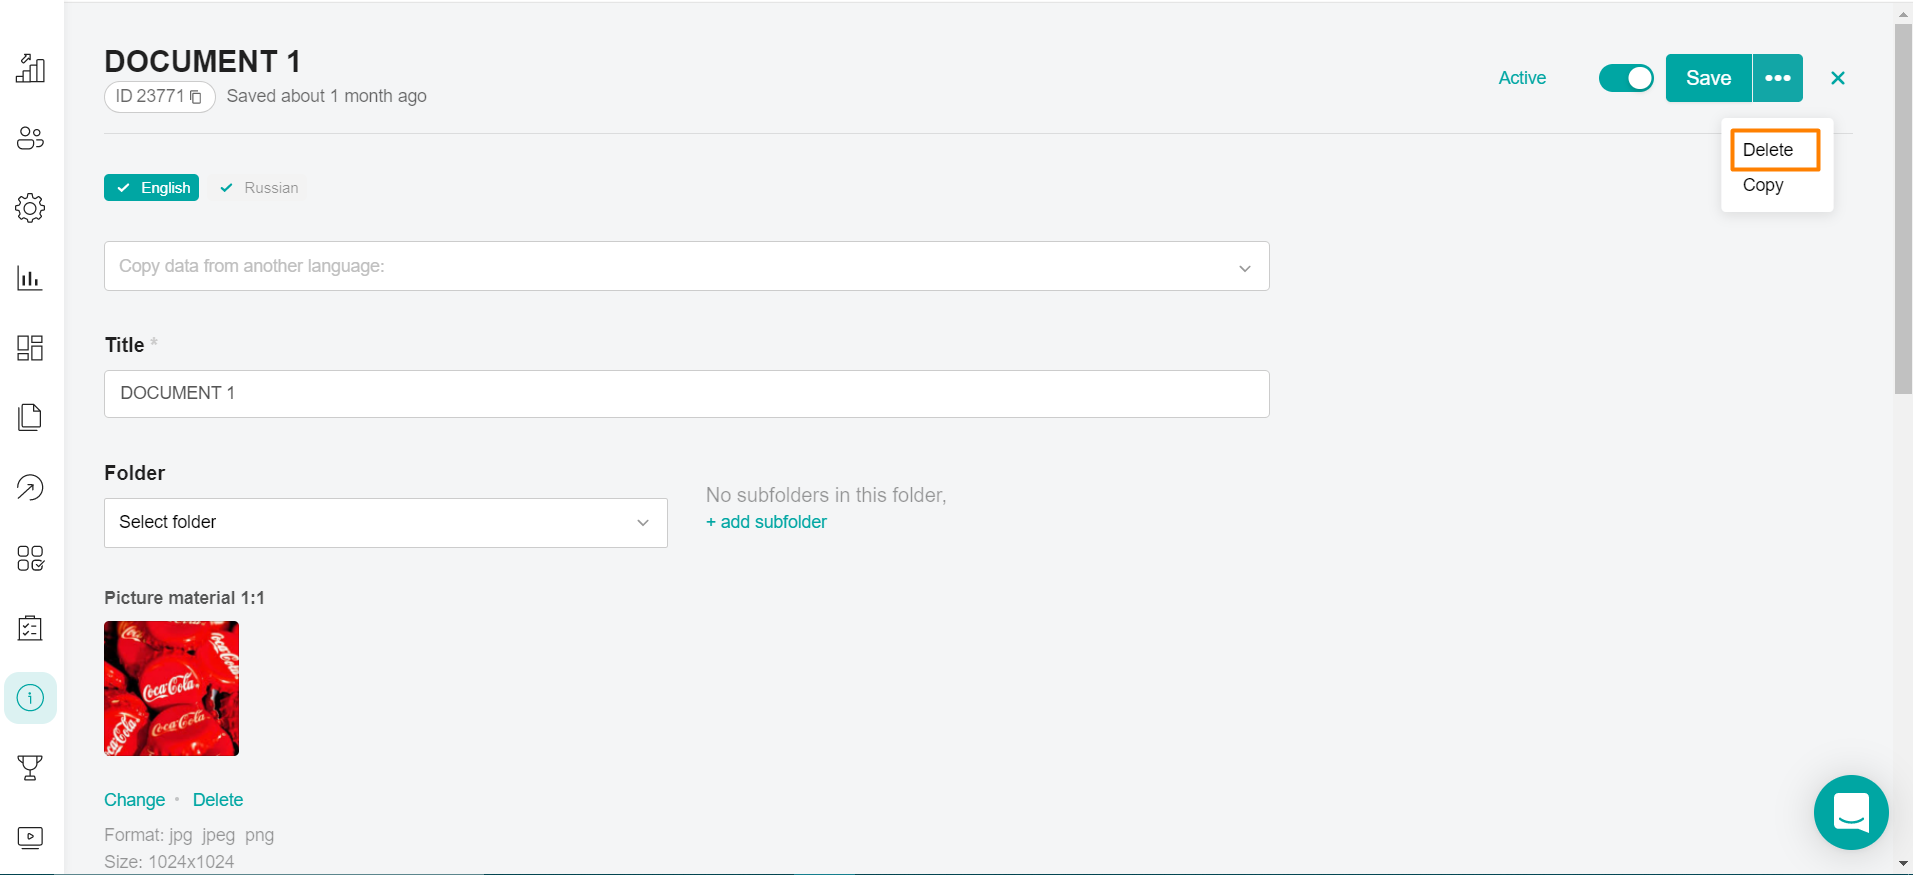This screenshot has height=875, width=1913.
Task: Open the checklist clipboard icon in sidebar
Action: (x=30, y=628)
